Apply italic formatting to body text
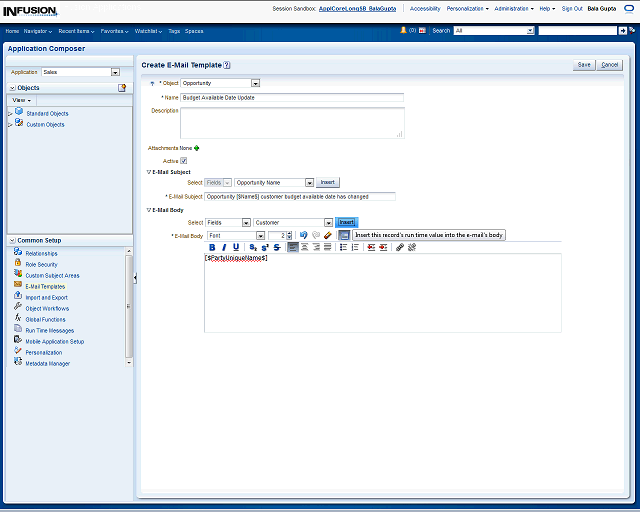Image resolution: width=640 pixels, height=512 pixels. click(x=223, y=247)
